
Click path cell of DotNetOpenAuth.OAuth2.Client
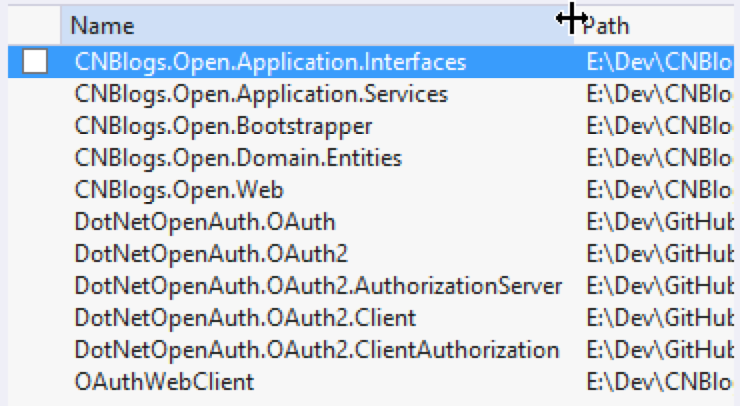click(x=659, y=318)
